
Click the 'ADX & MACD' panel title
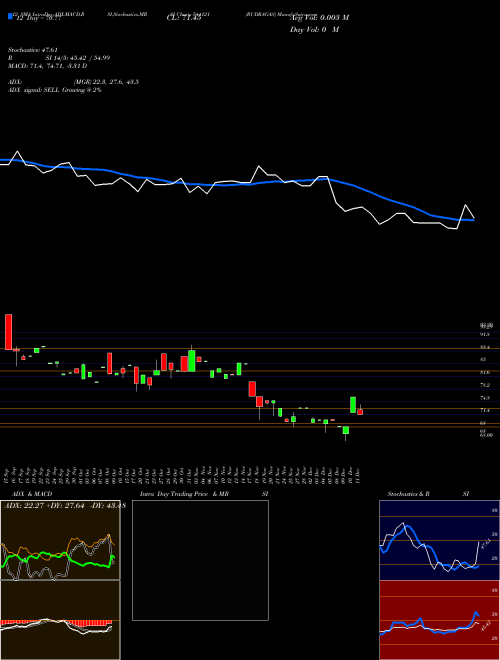coord(32,494)
